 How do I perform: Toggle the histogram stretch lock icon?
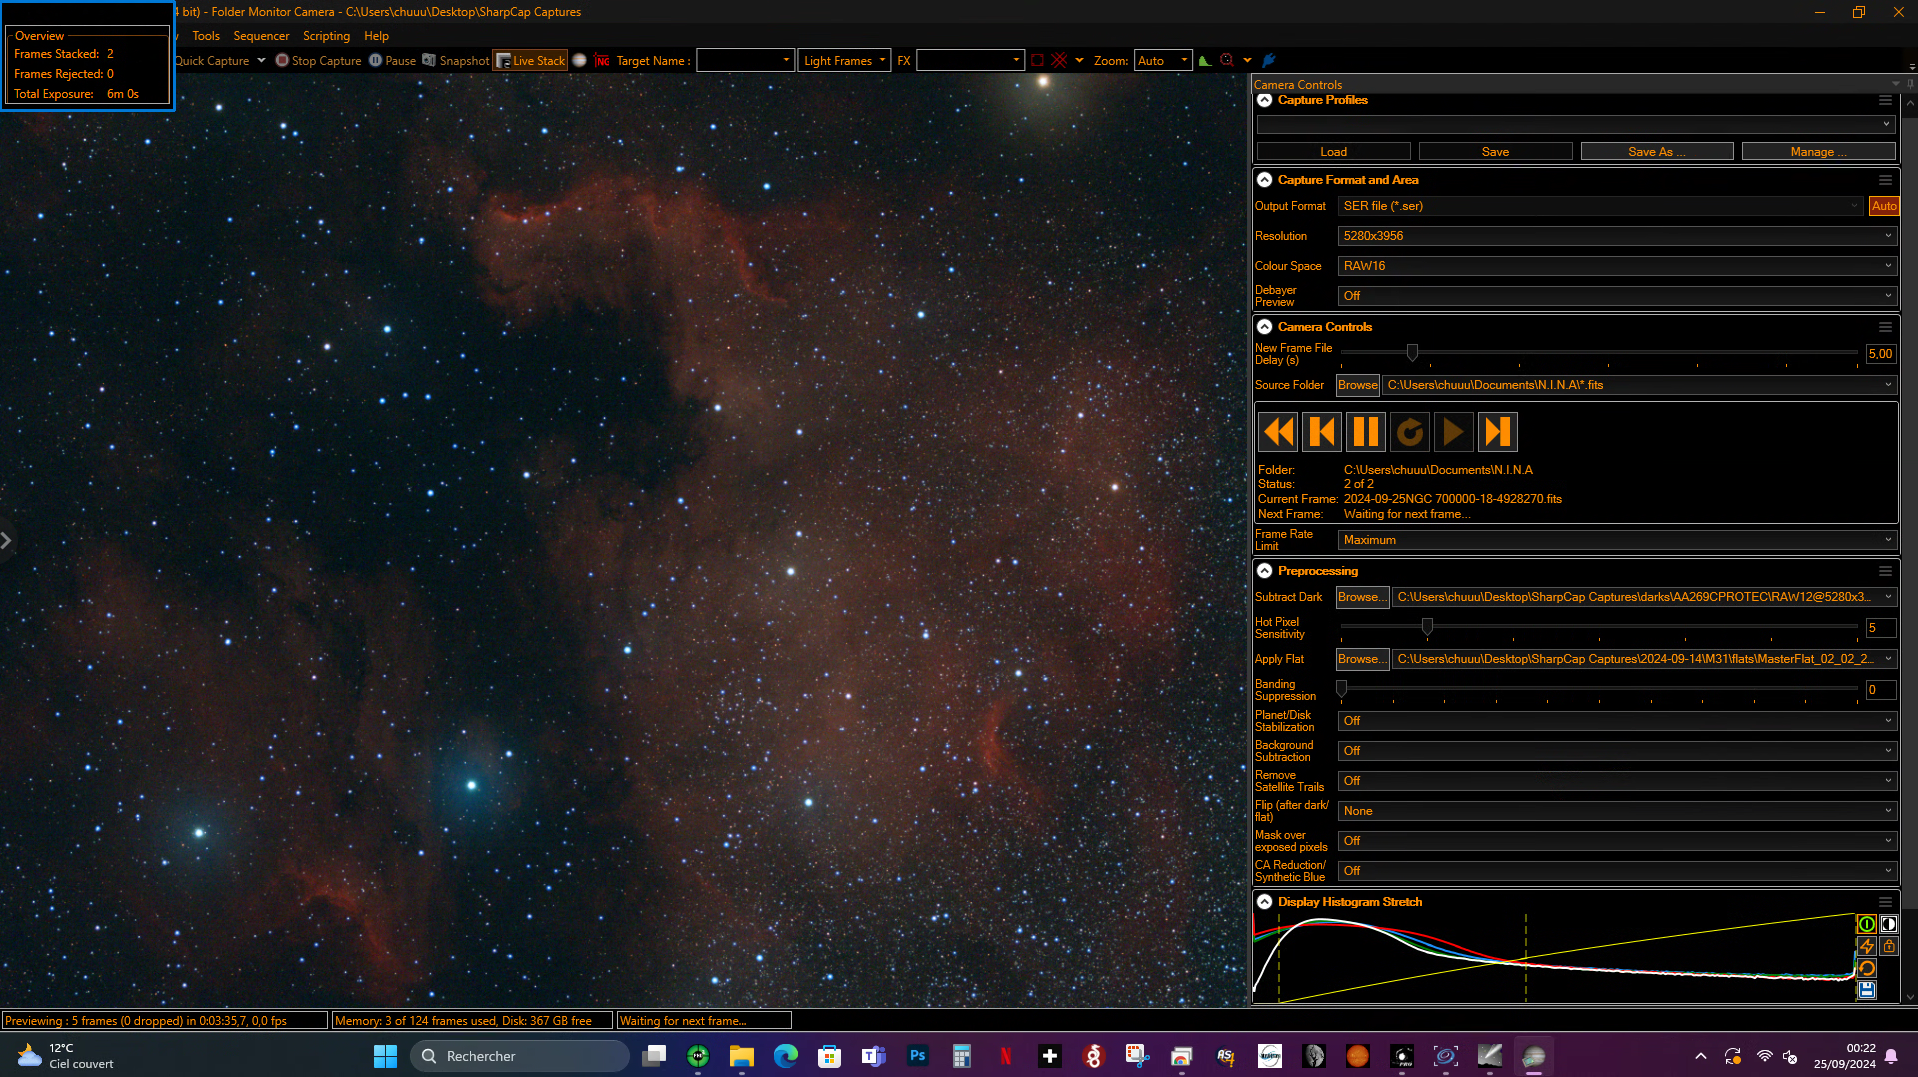click(1888, 946)
